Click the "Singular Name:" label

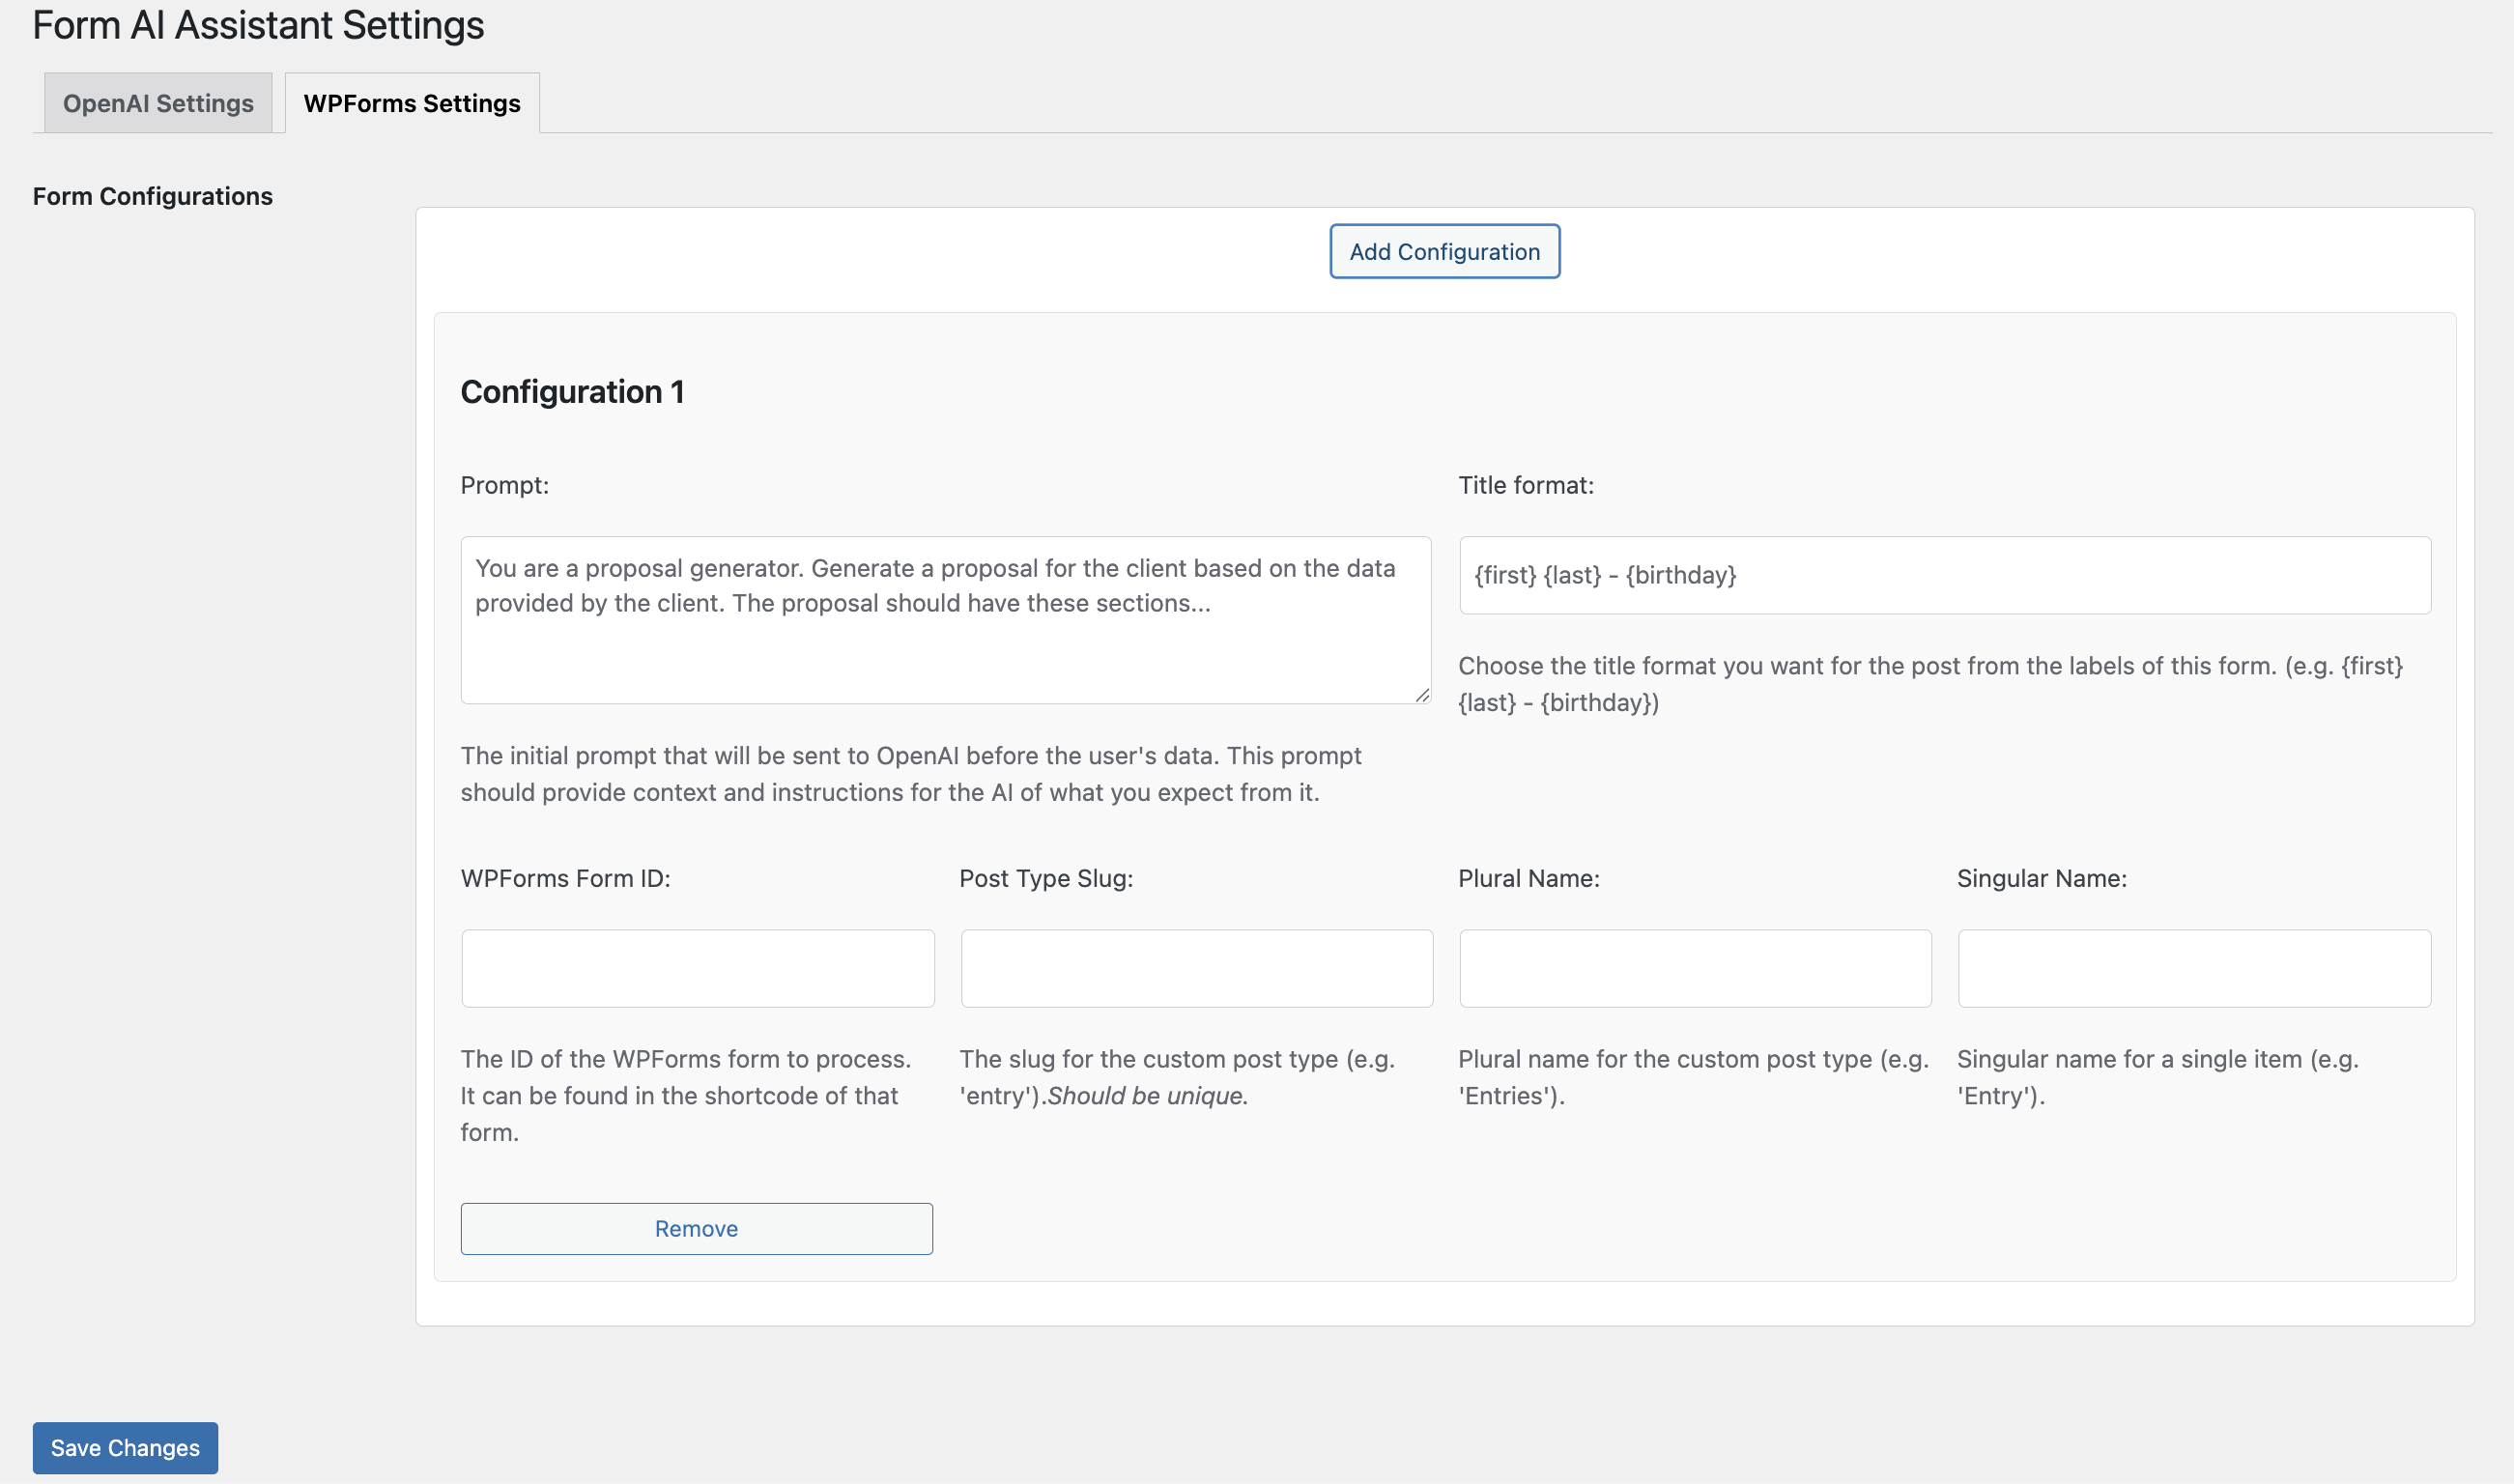pos(2041,878)
